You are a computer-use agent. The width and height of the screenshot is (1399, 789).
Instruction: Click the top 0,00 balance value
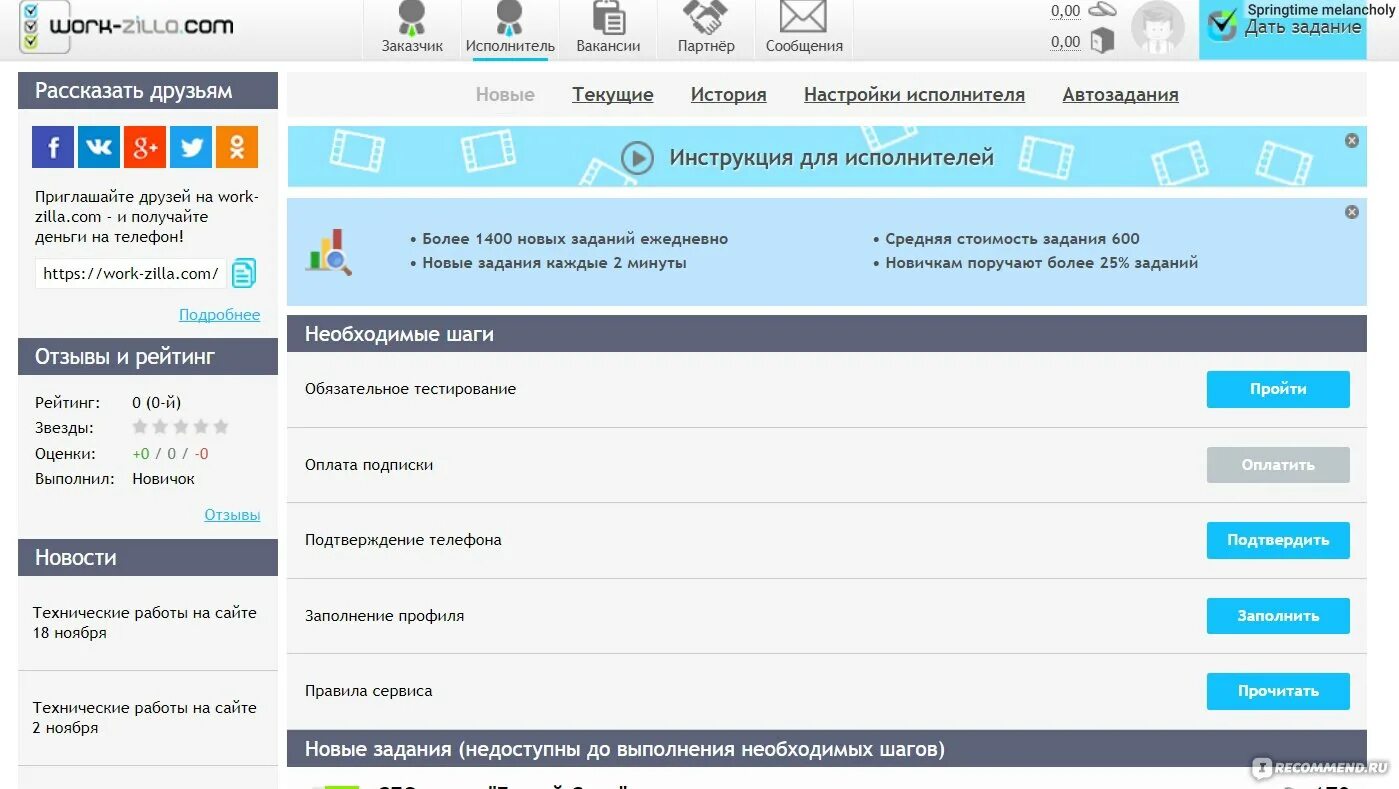[1065, 11]
